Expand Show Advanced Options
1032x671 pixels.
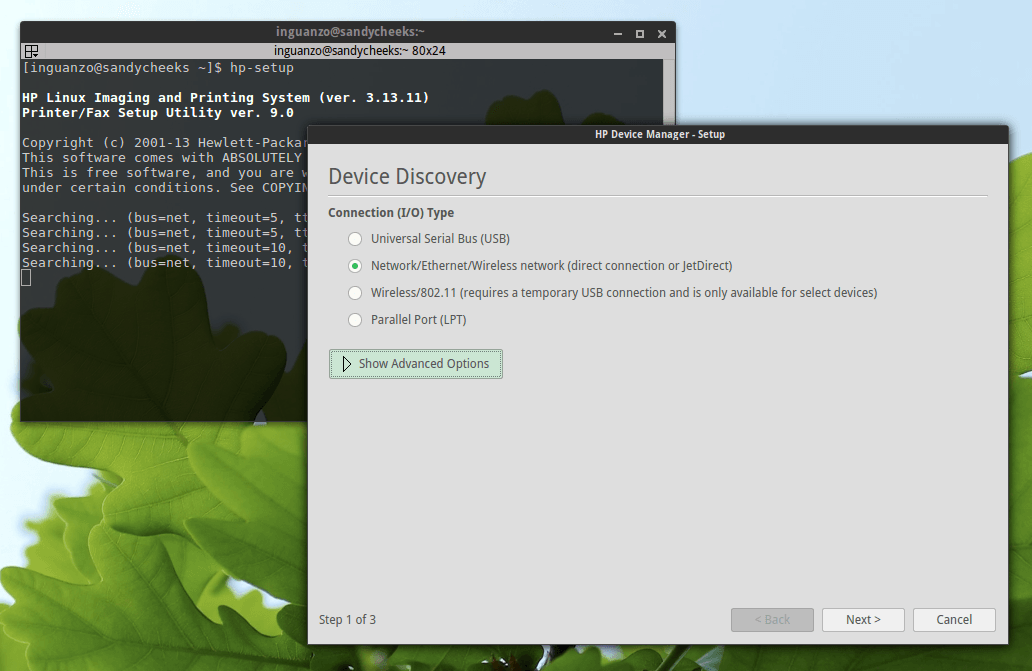(x=415, y=363)
